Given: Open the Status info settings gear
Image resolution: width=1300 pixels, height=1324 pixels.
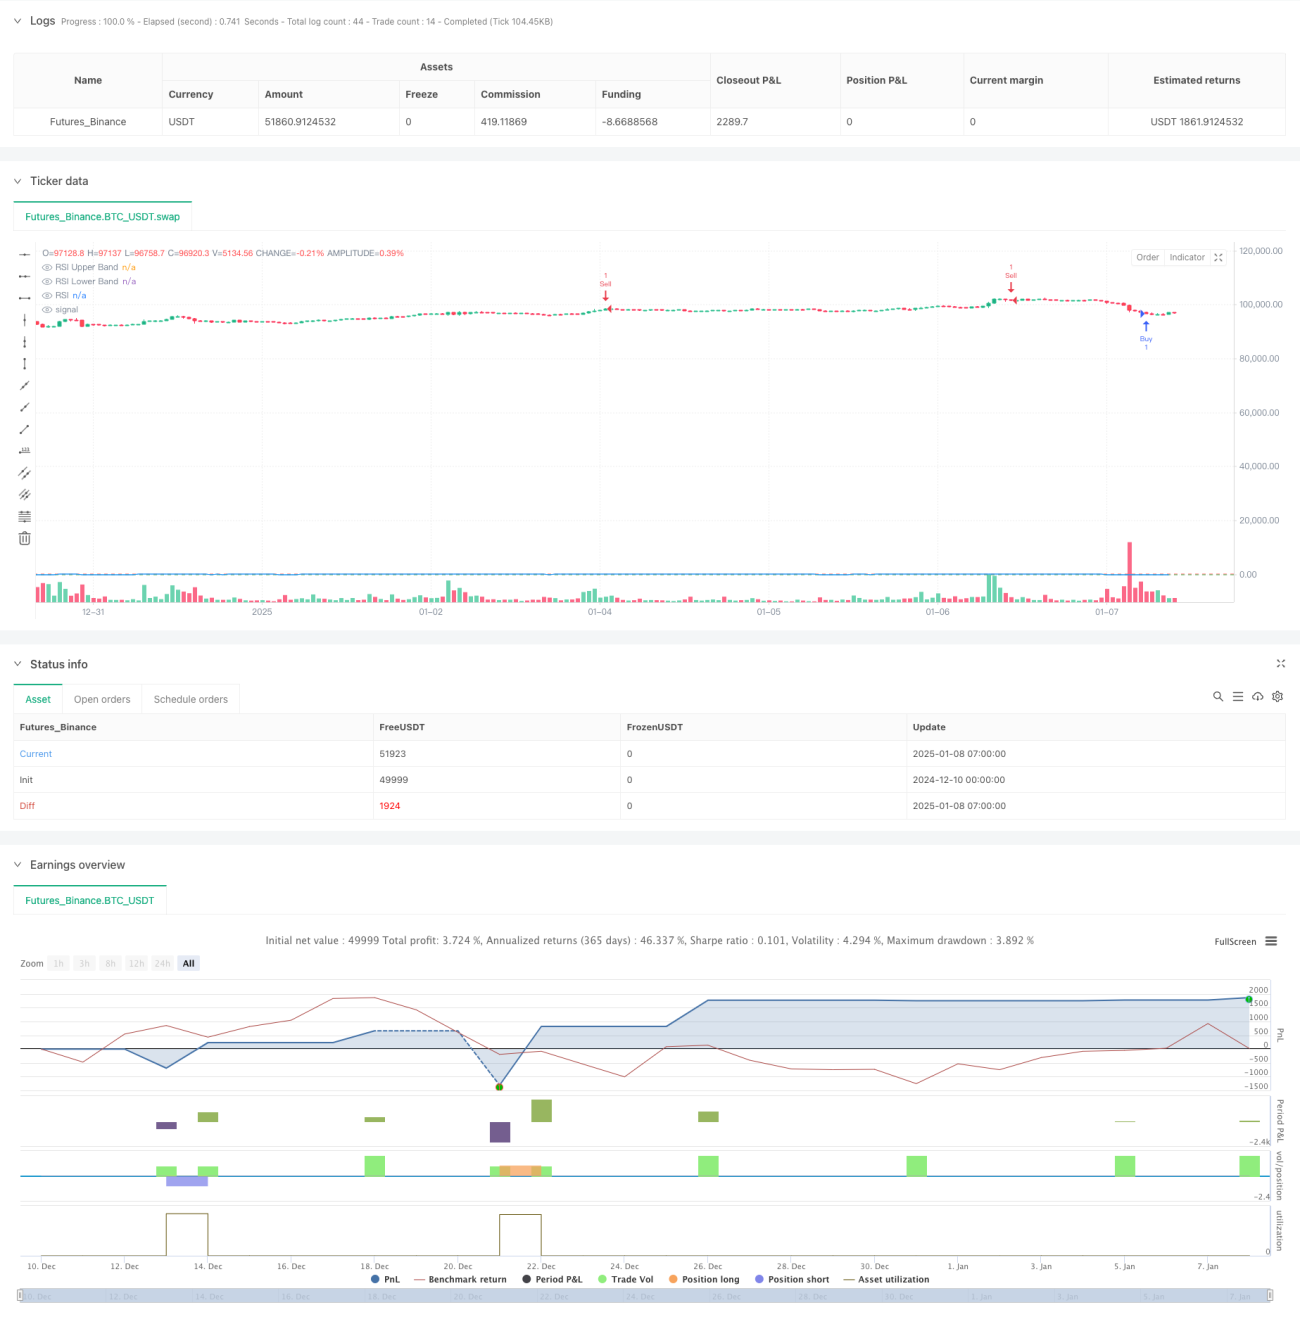Looking at the screenshot, I should pyautogui.click(x=1277, y=697).
